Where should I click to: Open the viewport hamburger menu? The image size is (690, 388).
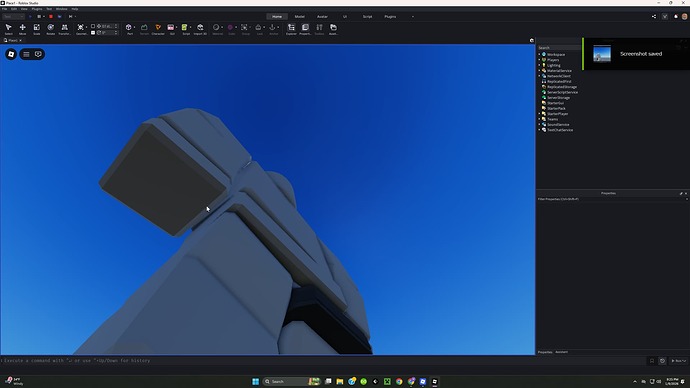click(26, 54)
